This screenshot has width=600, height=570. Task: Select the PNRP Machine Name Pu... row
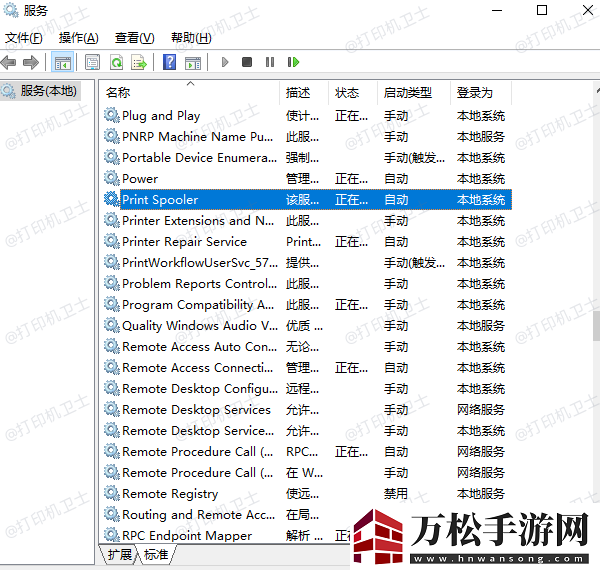pos(308,137)
